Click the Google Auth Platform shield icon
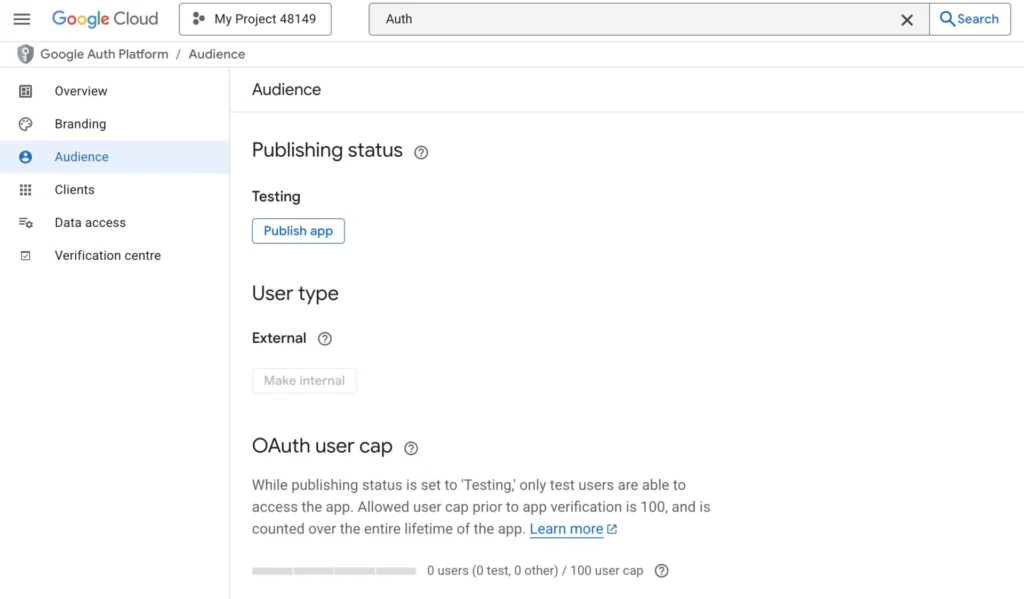 [x=25, y=54]
